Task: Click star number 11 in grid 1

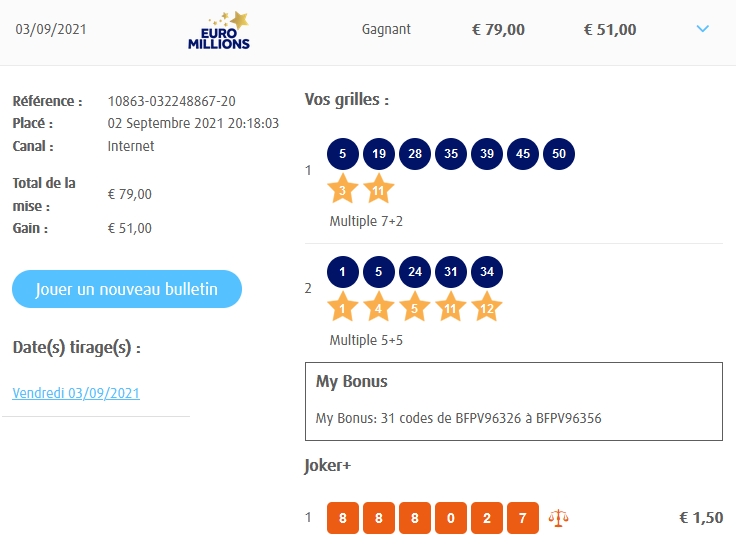Action: click(x=379, y=188)
